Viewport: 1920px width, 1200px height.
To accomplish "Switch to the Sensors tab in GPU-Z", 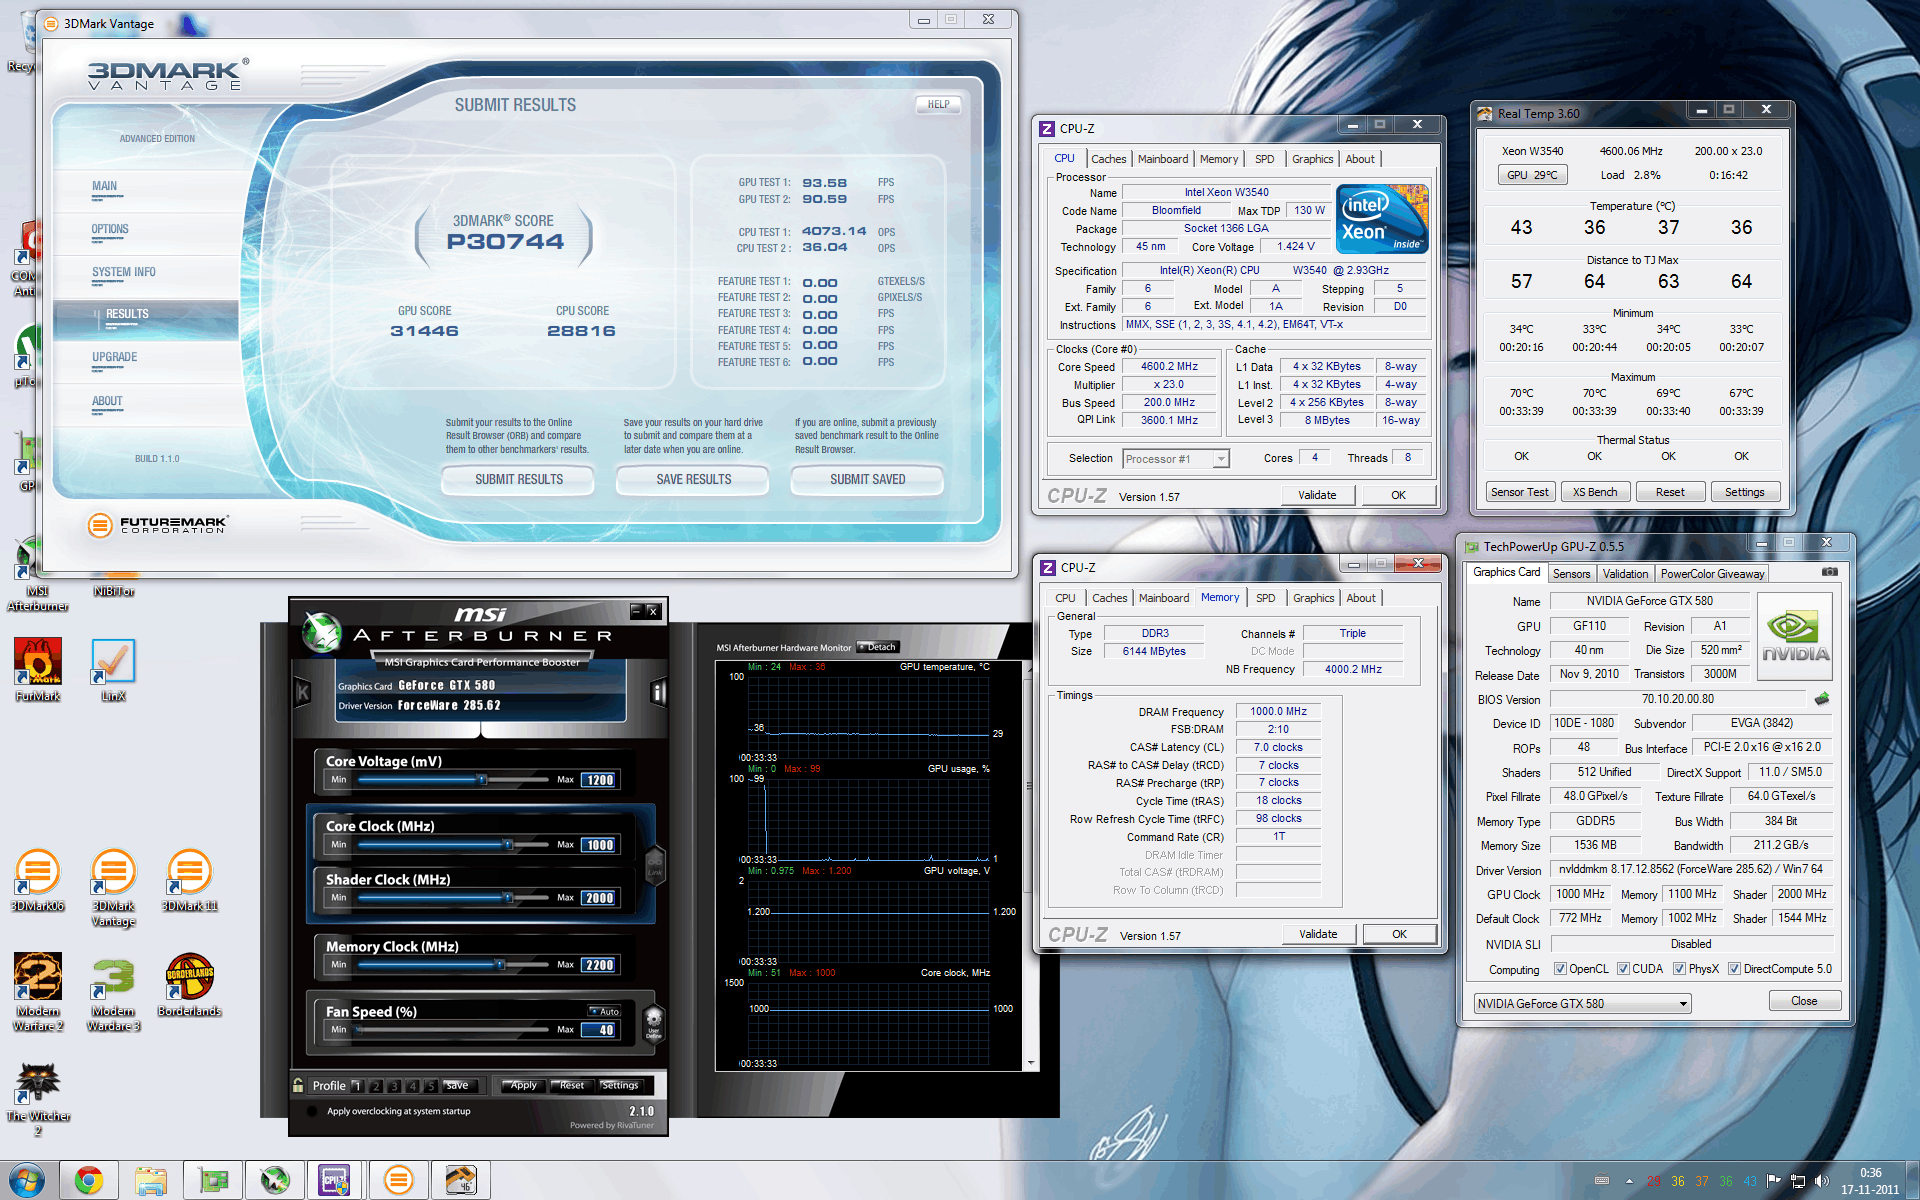I will (1571, 574).
